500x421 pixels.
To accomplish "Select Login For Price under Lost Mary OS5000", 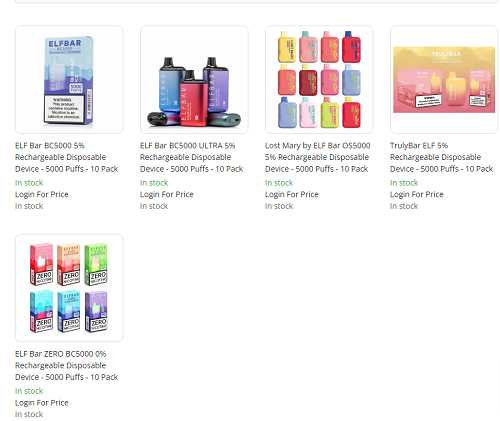I will (x=292, y=194).
